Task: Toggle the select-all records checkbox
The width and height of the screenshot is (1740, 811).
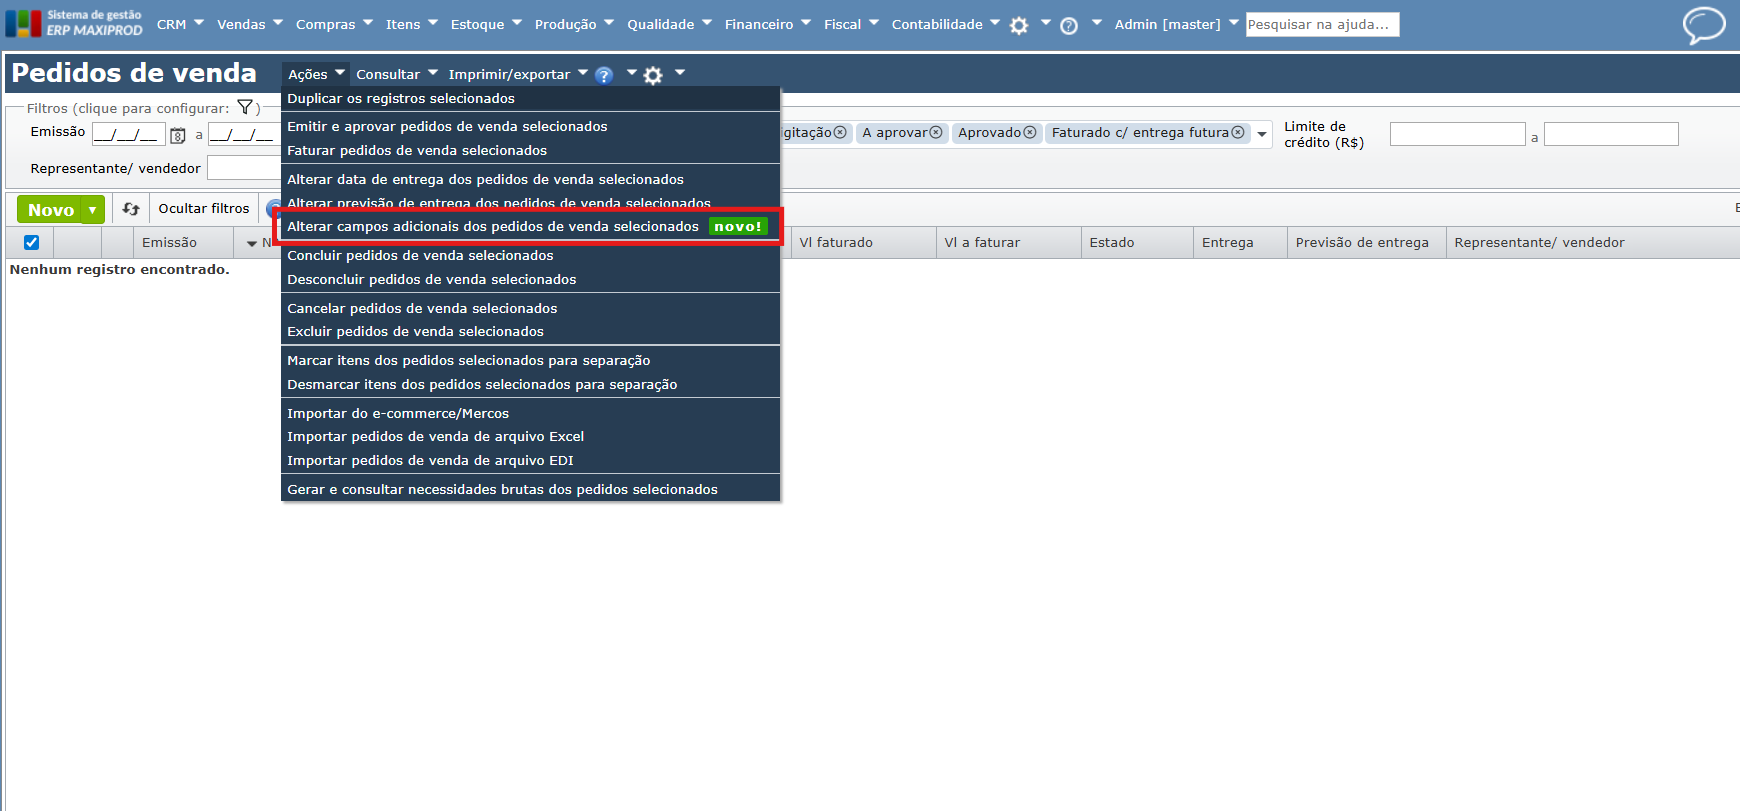Action: point(31,242)
